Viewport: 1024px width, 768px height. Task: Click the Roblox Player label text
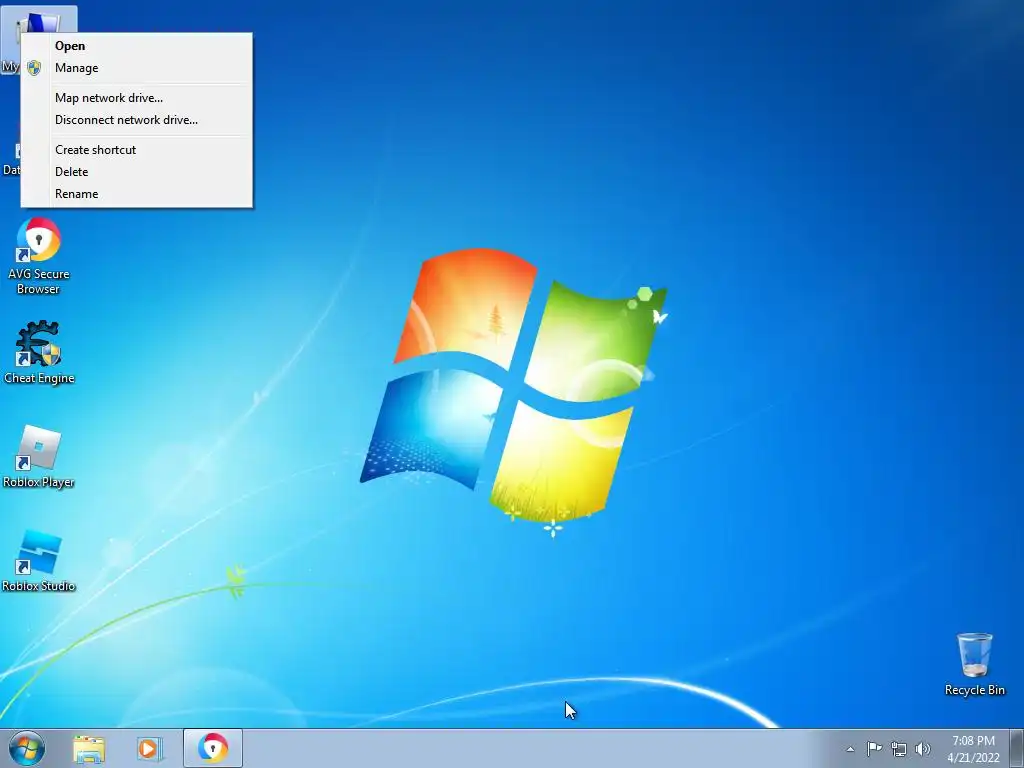coord(39,482)
